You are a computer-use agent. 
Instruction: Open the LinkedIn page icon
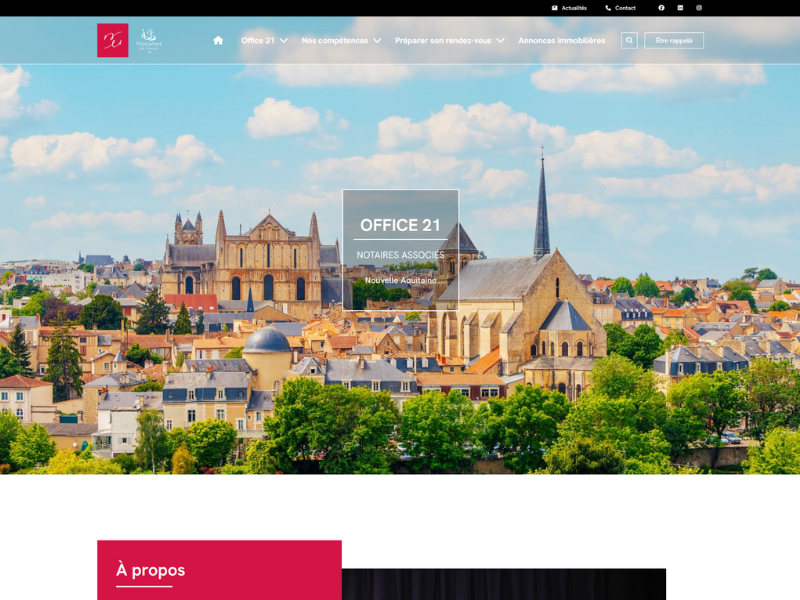(680, 8)
